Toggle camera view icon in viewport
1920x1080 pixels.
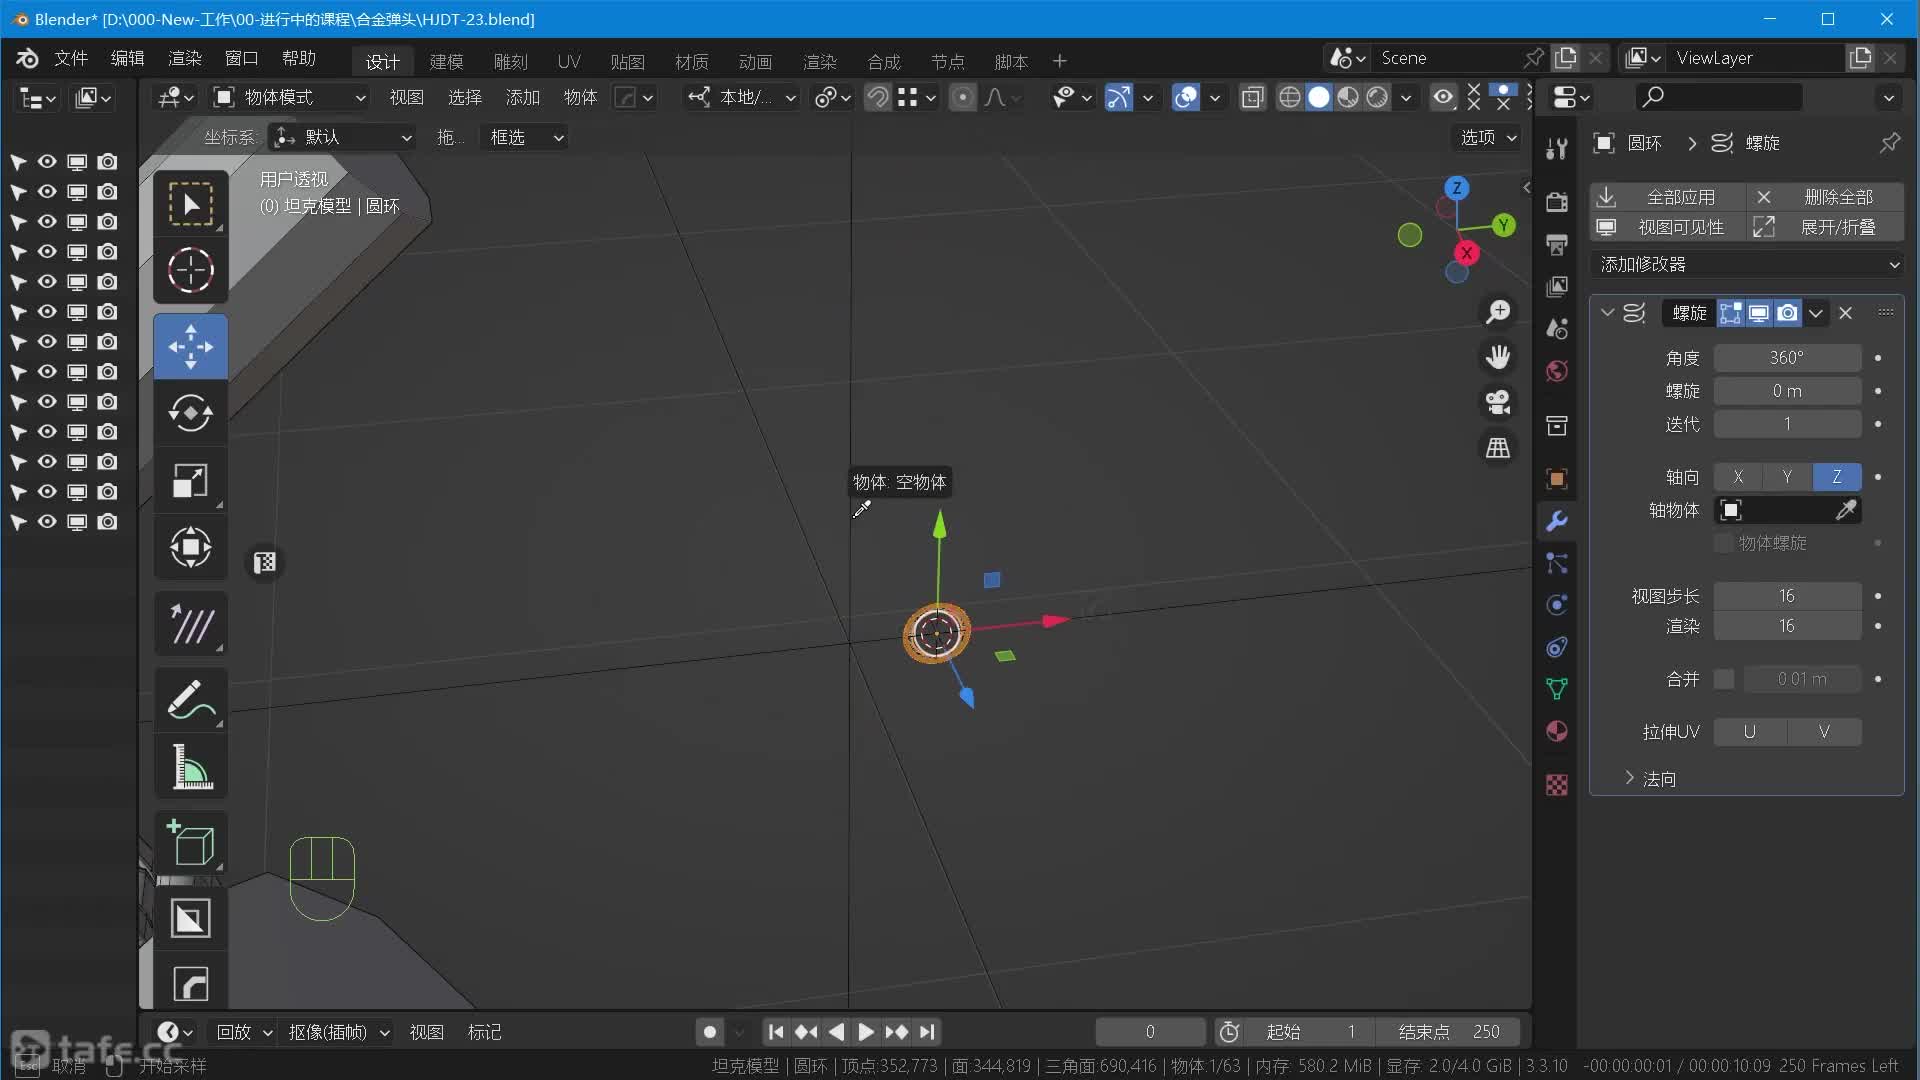click(x=1497, y=402)
